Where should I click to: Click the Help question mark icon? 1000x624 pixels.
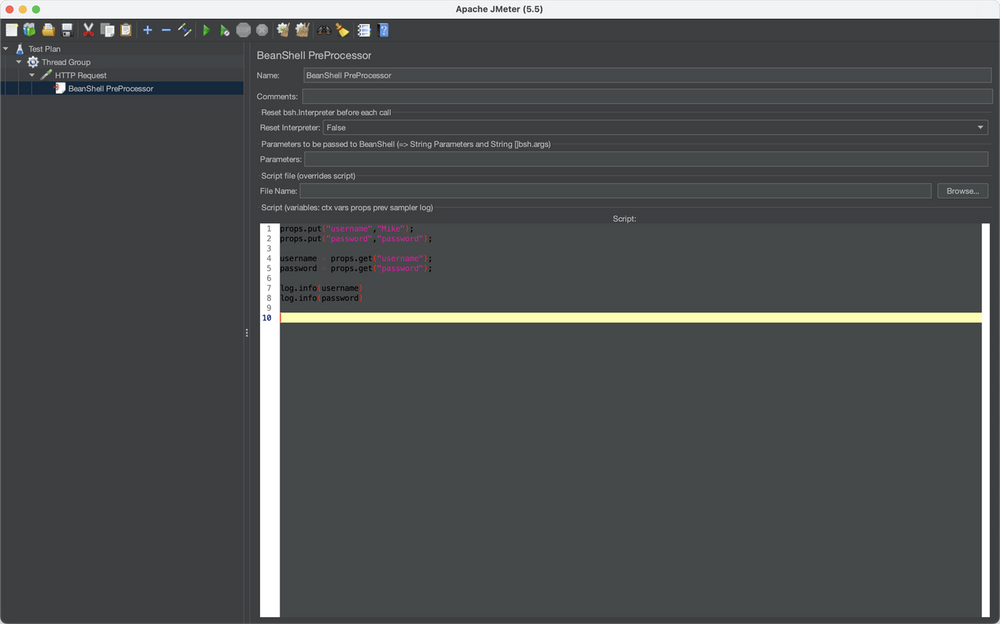click(383, 30)
